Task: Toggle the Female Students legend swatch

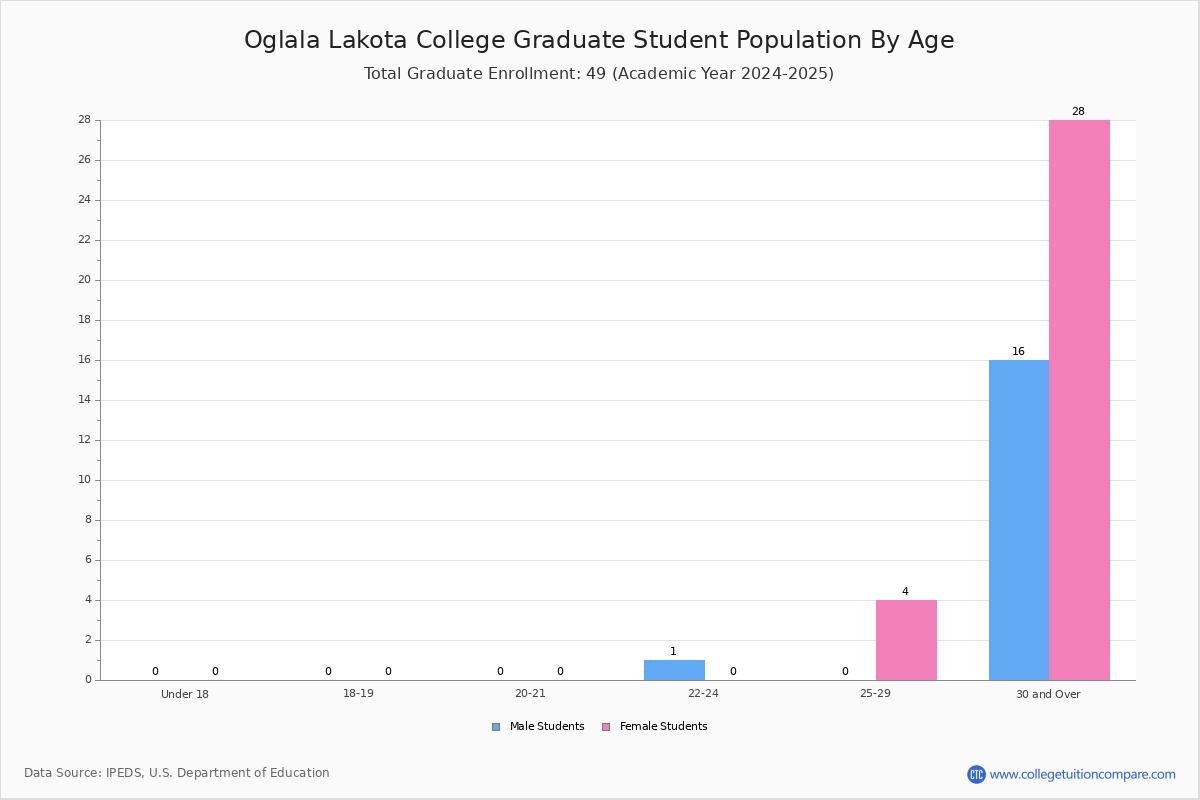Action: [606, 727]
